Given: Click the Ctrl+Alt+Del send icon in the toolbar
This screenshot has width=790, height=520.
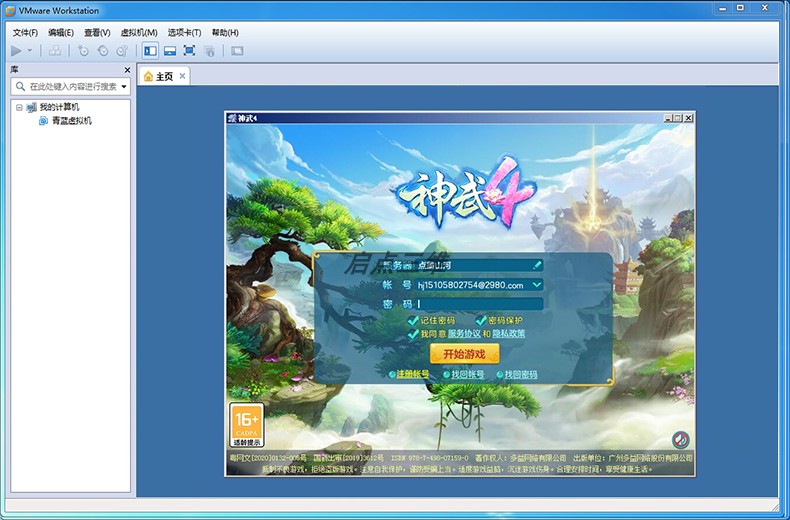Looking at the screenshot, I should pyautogui.click(x=55, y=51).
